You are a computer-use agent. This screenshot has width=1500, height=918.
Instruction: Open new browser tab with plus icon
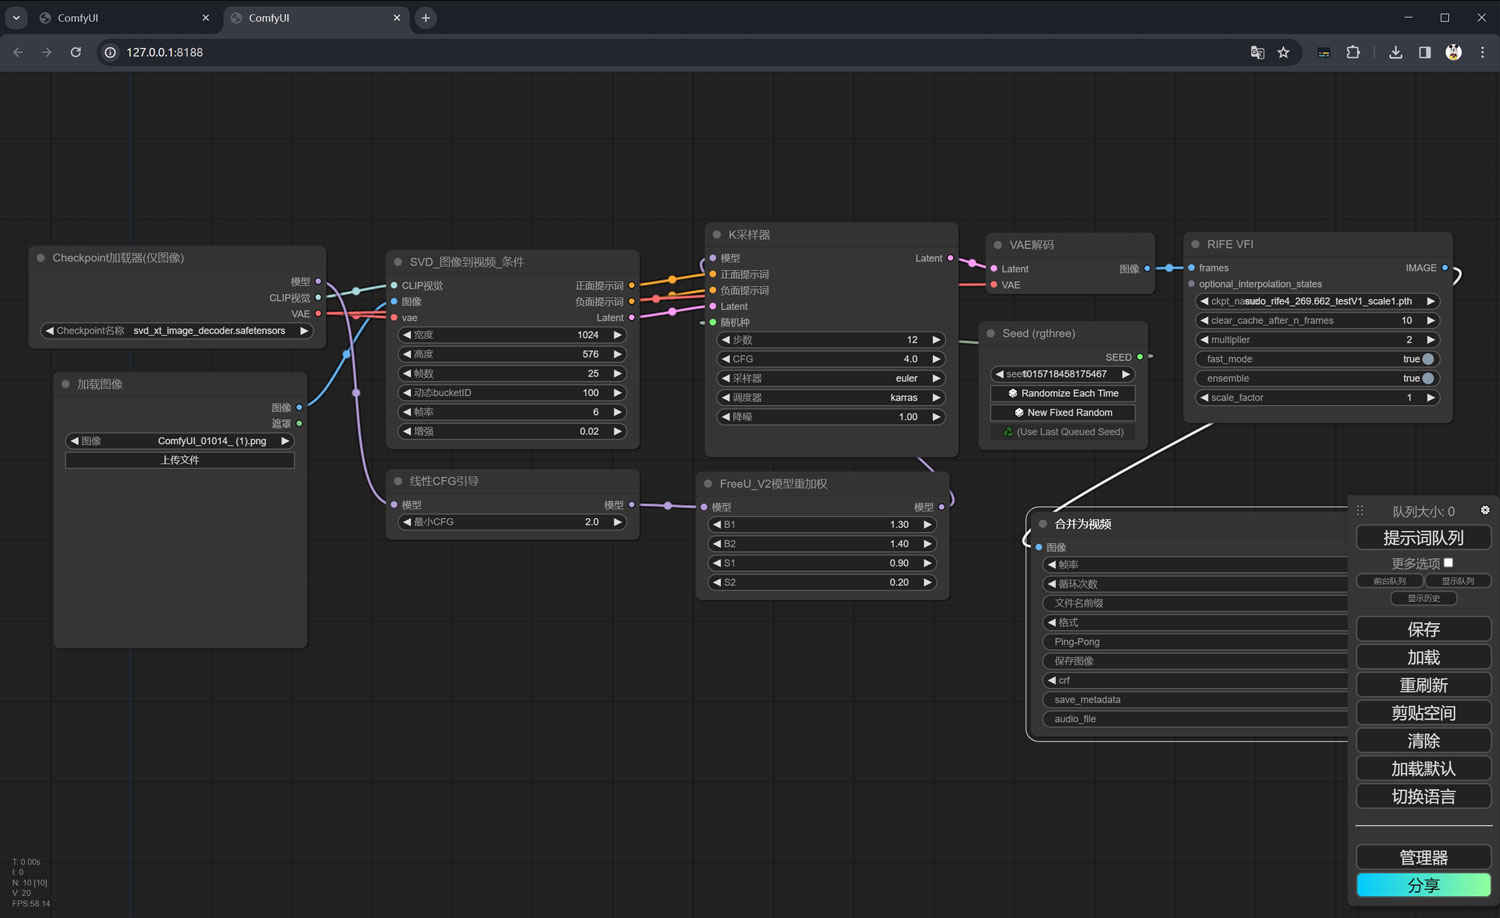point(425,18)
